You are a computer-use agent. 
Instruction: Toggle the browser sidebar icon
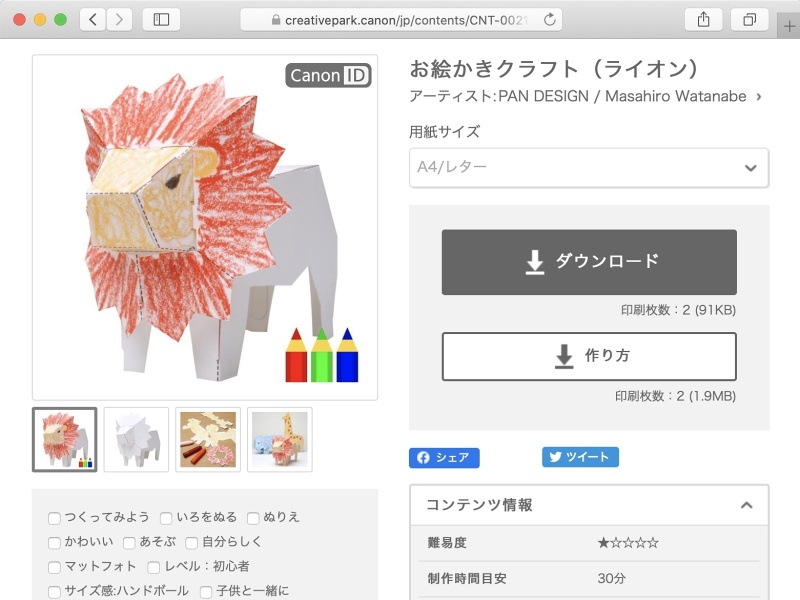(180, 17)
